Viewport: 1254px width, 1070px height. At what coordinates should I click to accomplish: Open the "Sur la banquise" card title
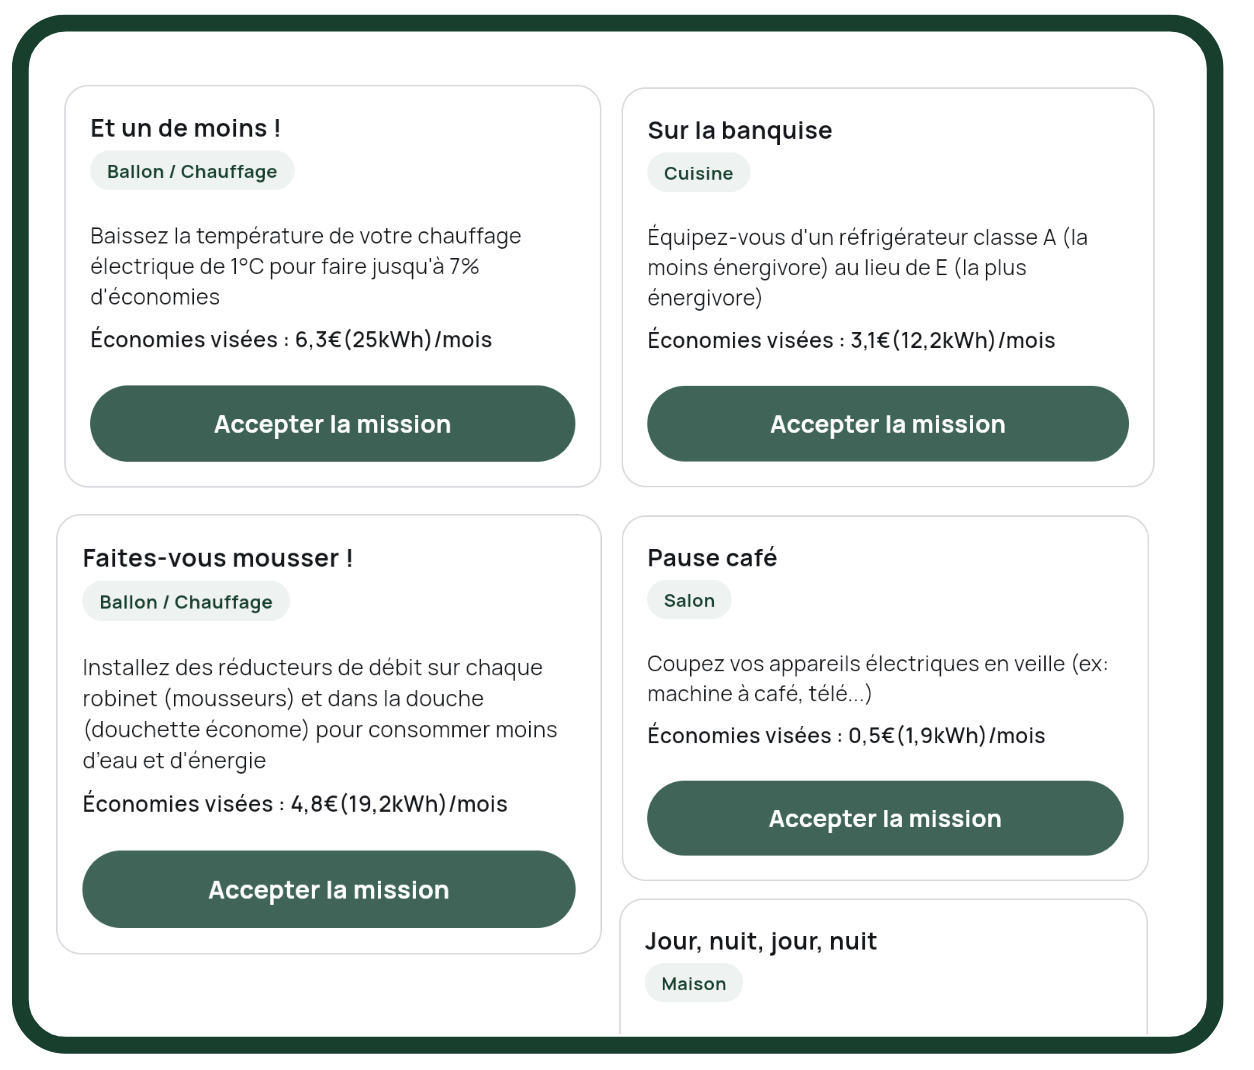coord(739,130)
